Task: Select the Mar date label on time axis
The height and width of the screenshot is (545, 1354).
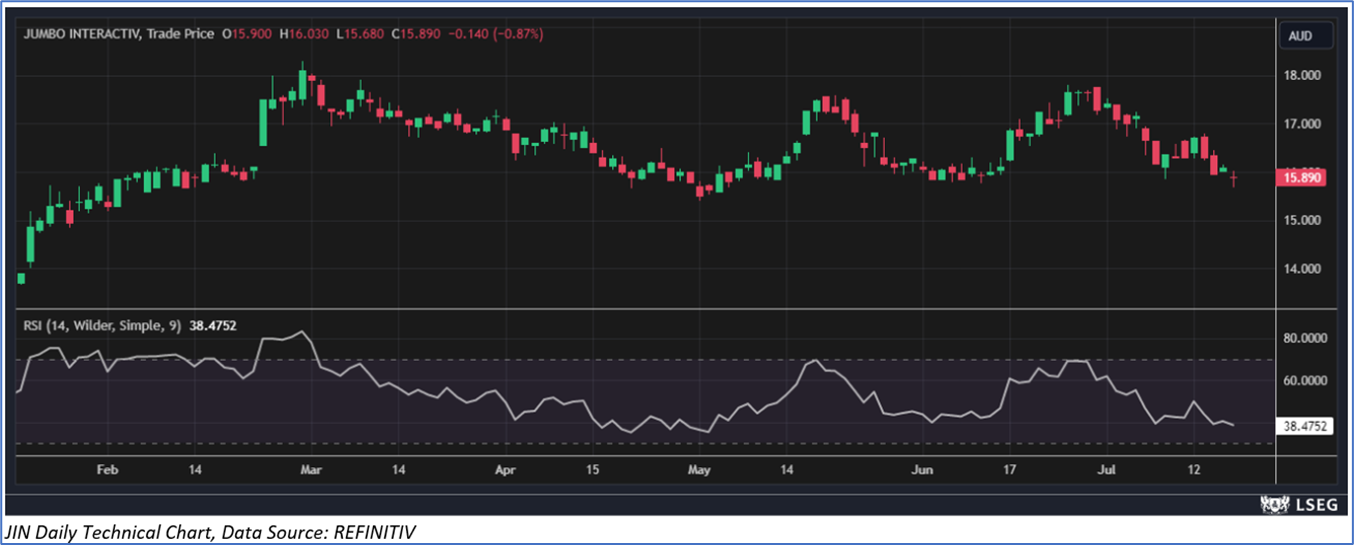Action: (x=311, y=469)
